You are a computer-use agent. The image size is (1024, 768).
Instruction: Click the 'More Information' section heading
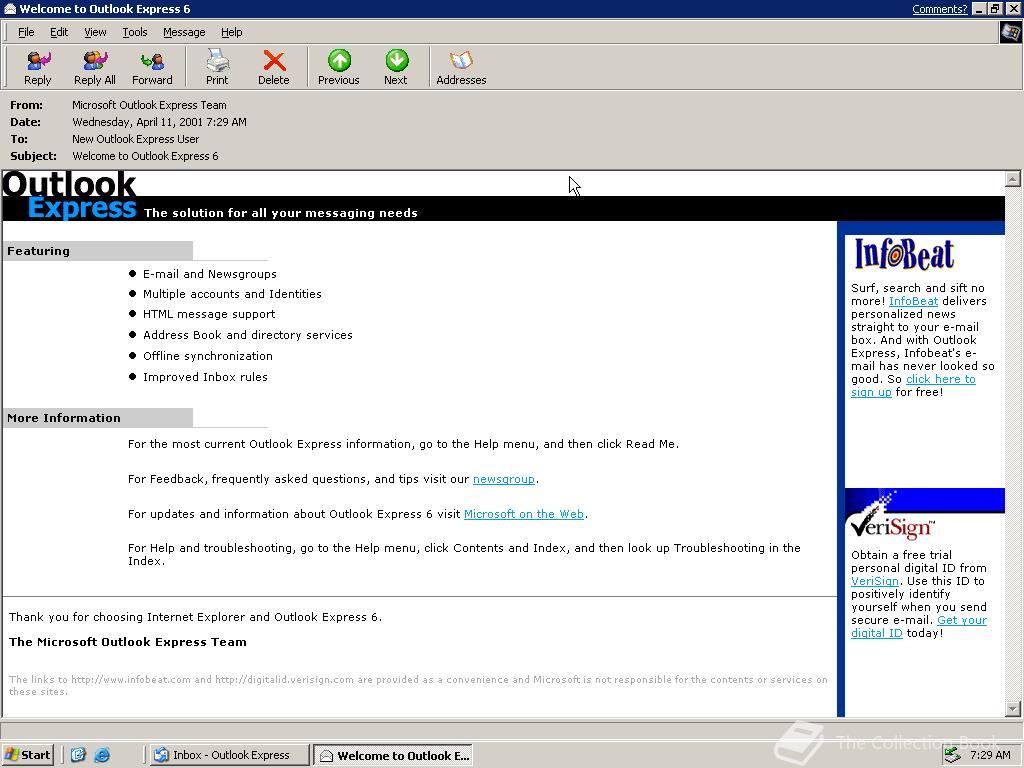point(64,418)
